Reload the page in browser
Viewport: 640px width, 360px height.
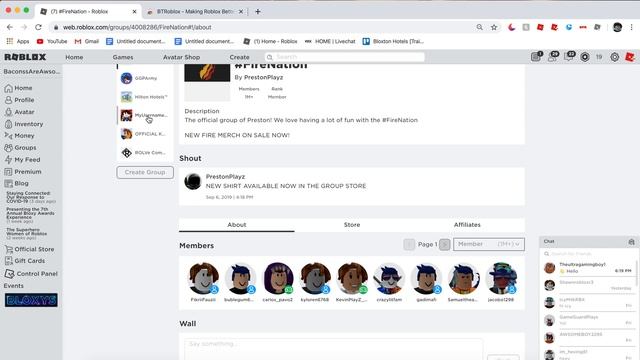38,27
